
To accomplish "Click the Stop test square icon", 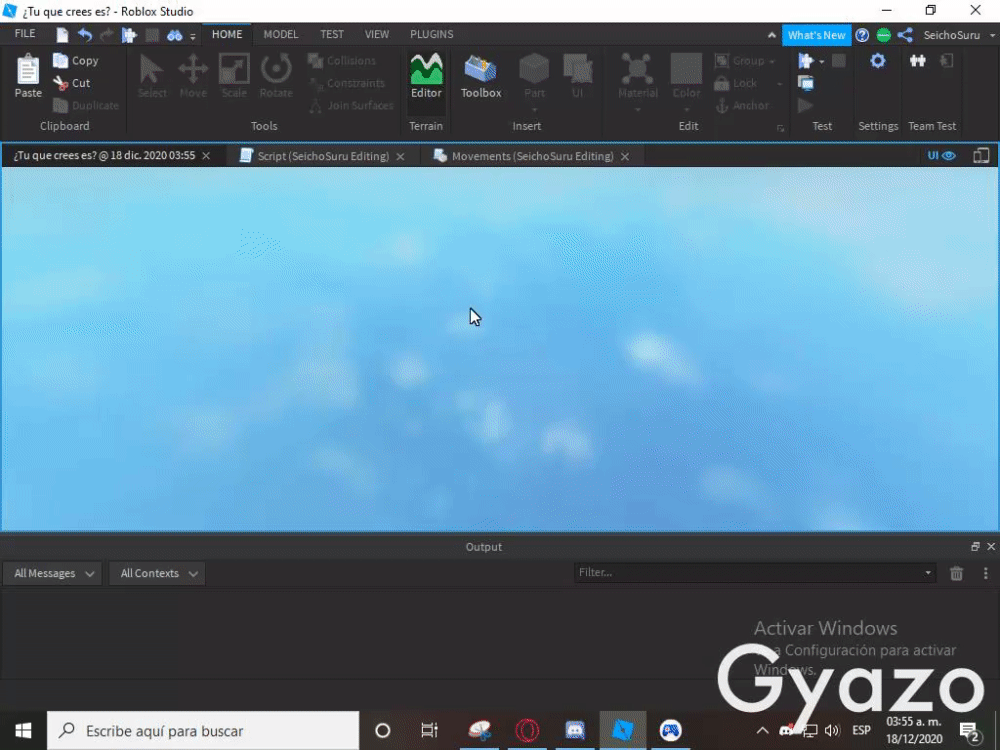I will click(x=839, y=61).
